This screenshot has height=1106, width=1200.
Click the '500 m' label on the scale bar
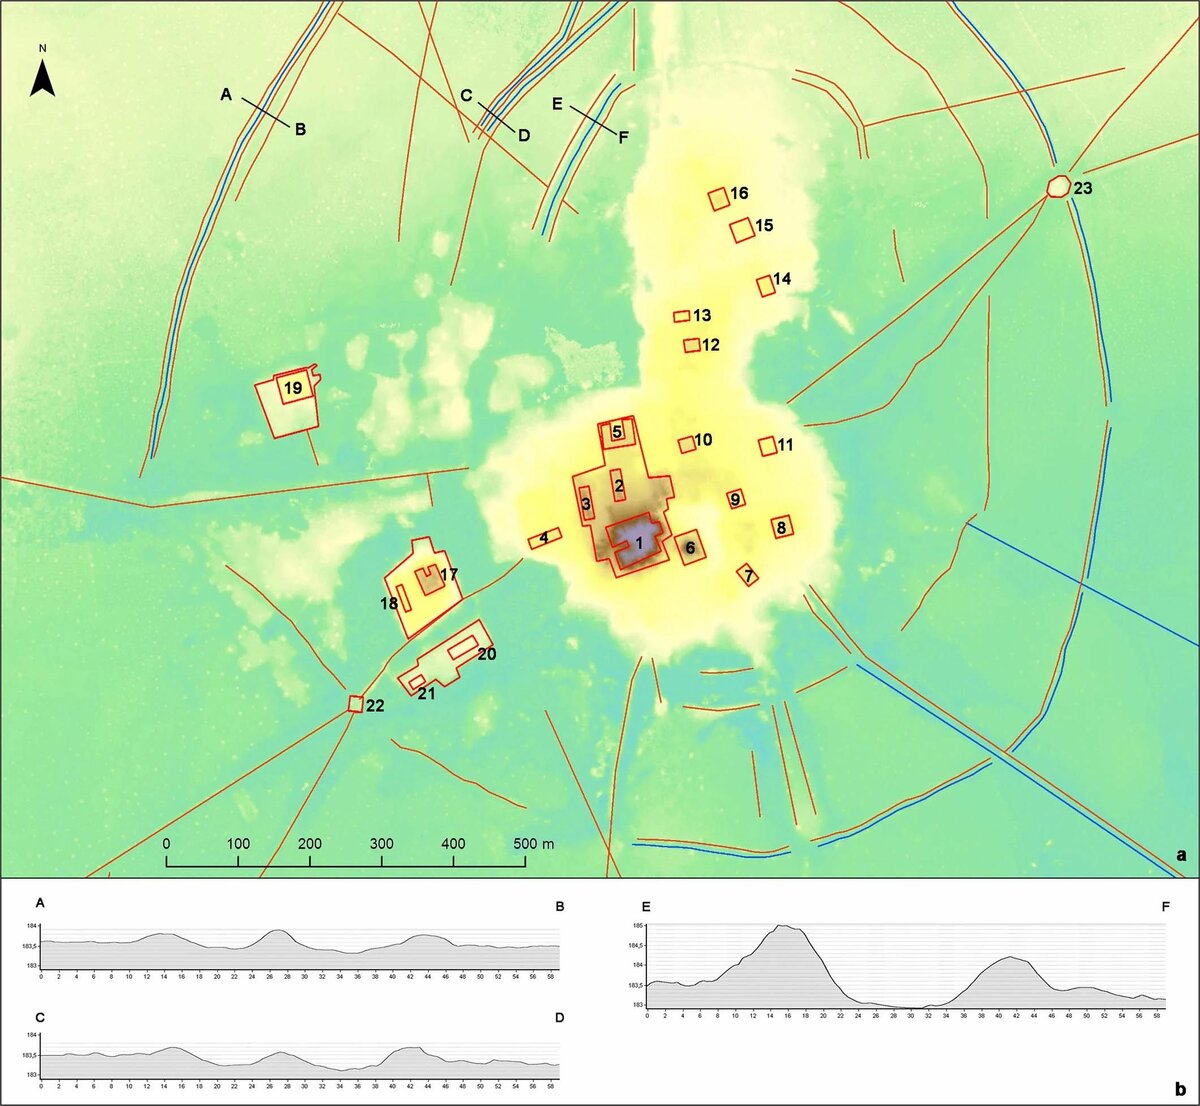533,844
